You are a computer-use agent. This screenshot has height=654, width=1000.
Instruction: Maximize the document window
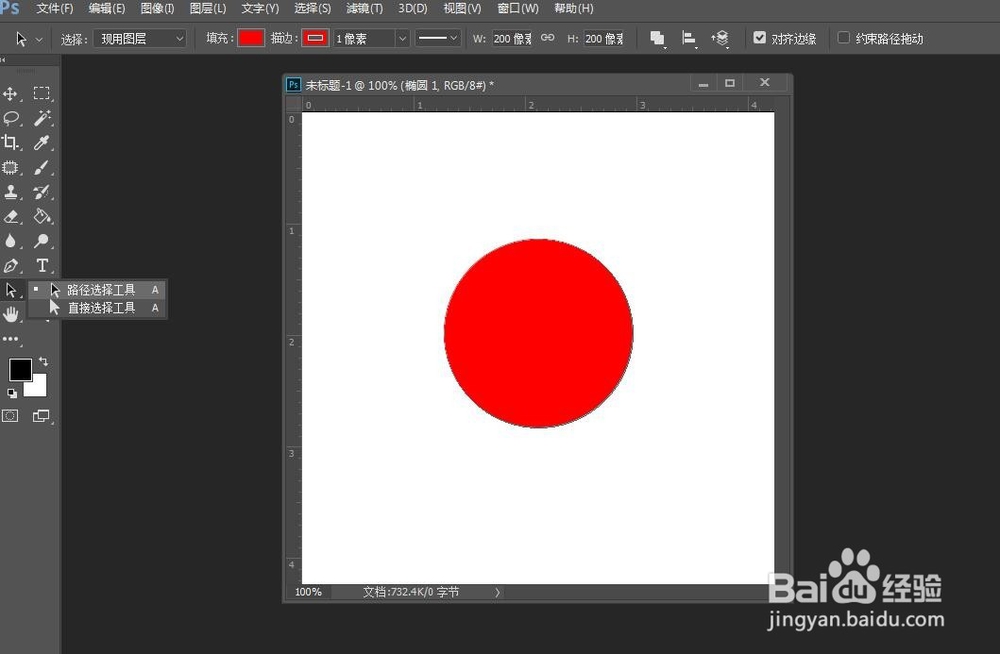[x=730, y=83]
